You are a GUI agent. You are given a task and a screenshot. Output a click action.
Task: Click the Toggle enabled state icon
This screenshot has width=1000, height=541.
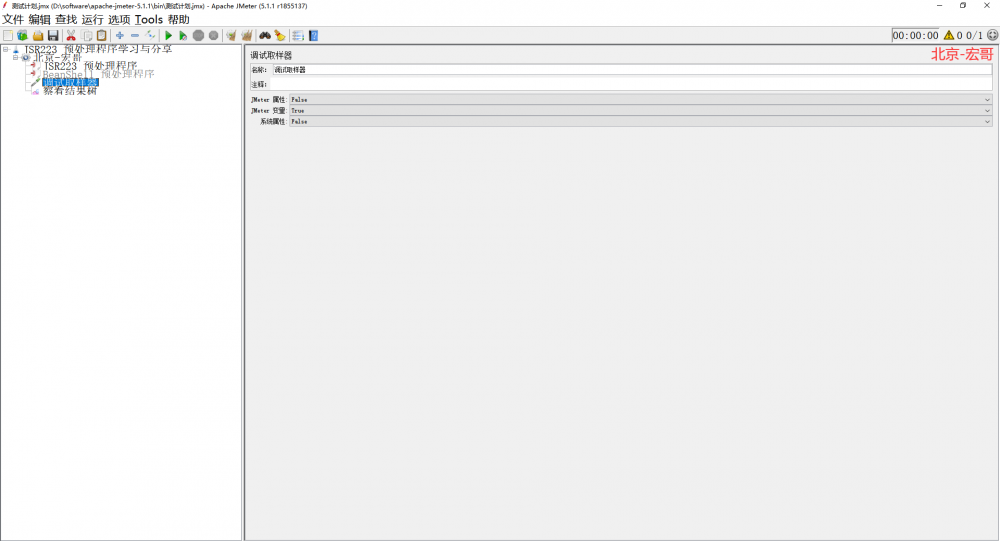point(150,36)
